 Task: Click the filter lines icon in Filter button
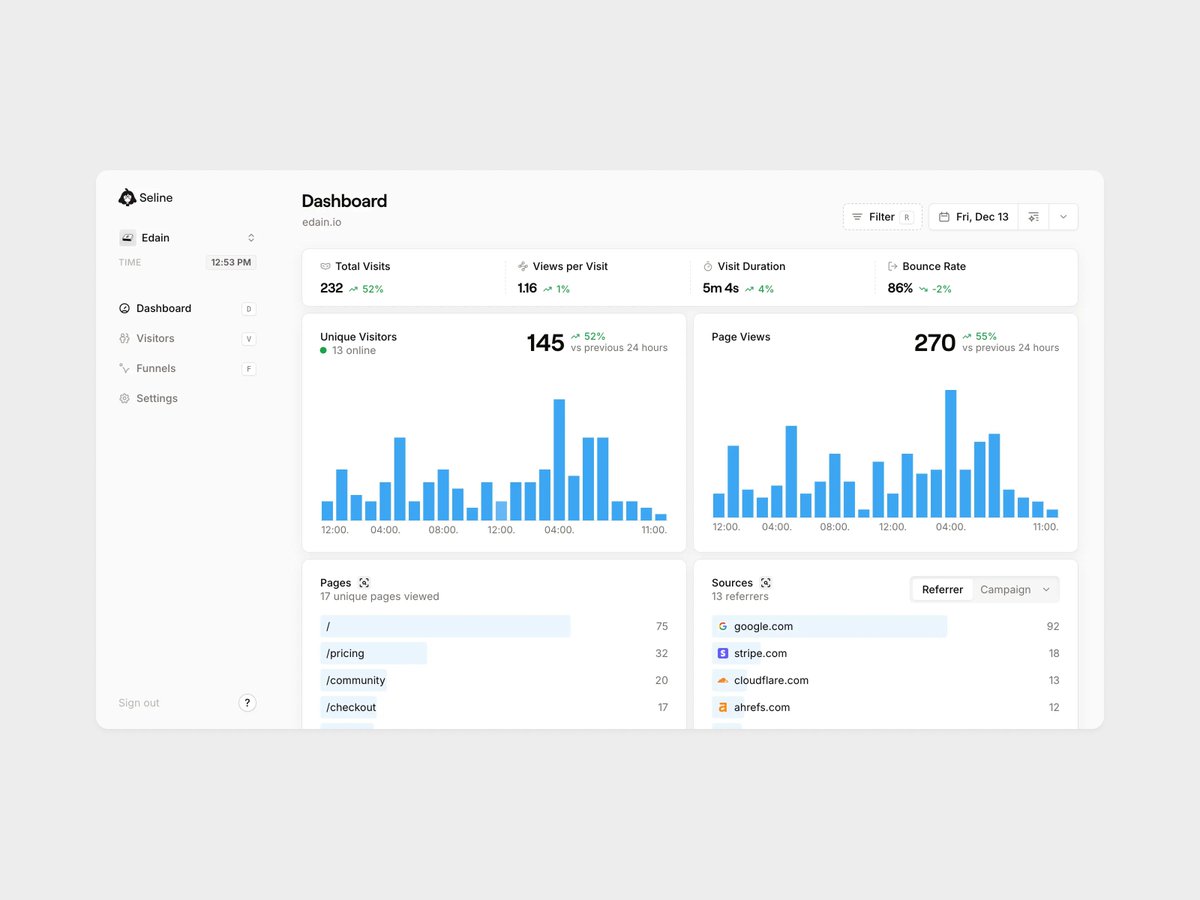pos(857,217)
